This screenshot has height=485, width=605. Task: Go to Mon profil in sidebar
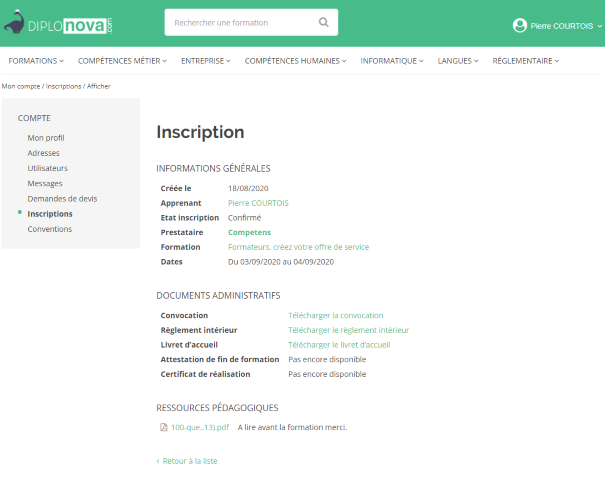[46, 138]
